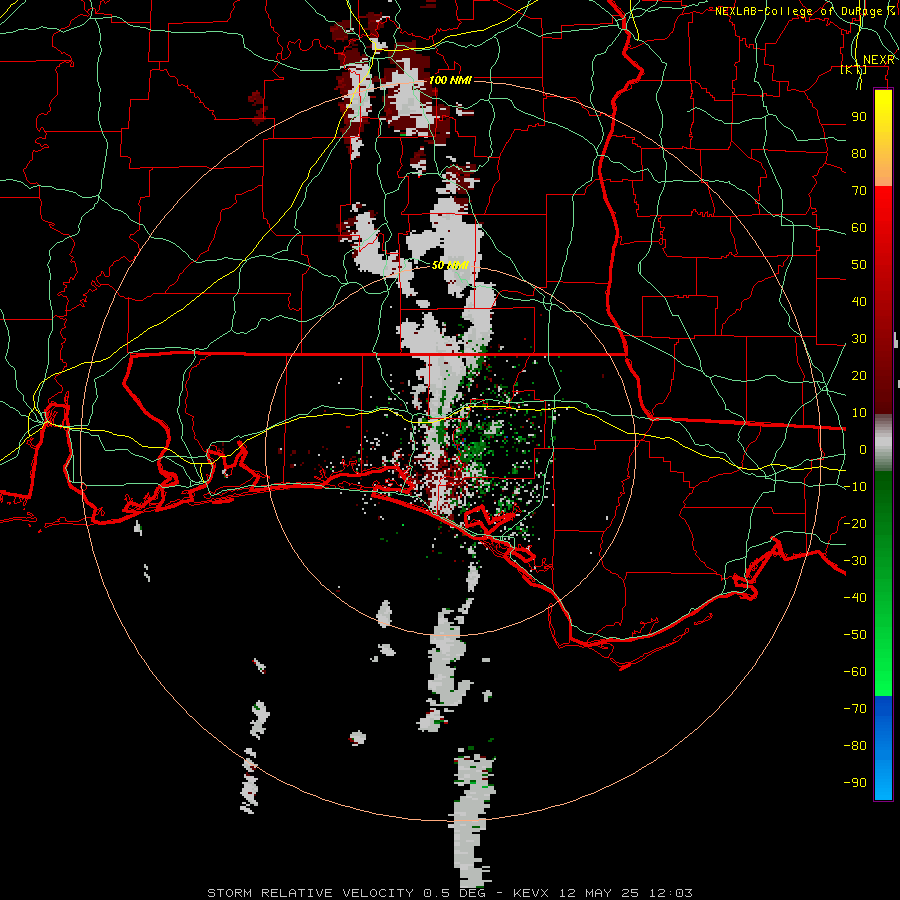Viewport: 900px width, 900px height.
Task: Click the 90 value on the velocity scale
Action: (859, 117)
